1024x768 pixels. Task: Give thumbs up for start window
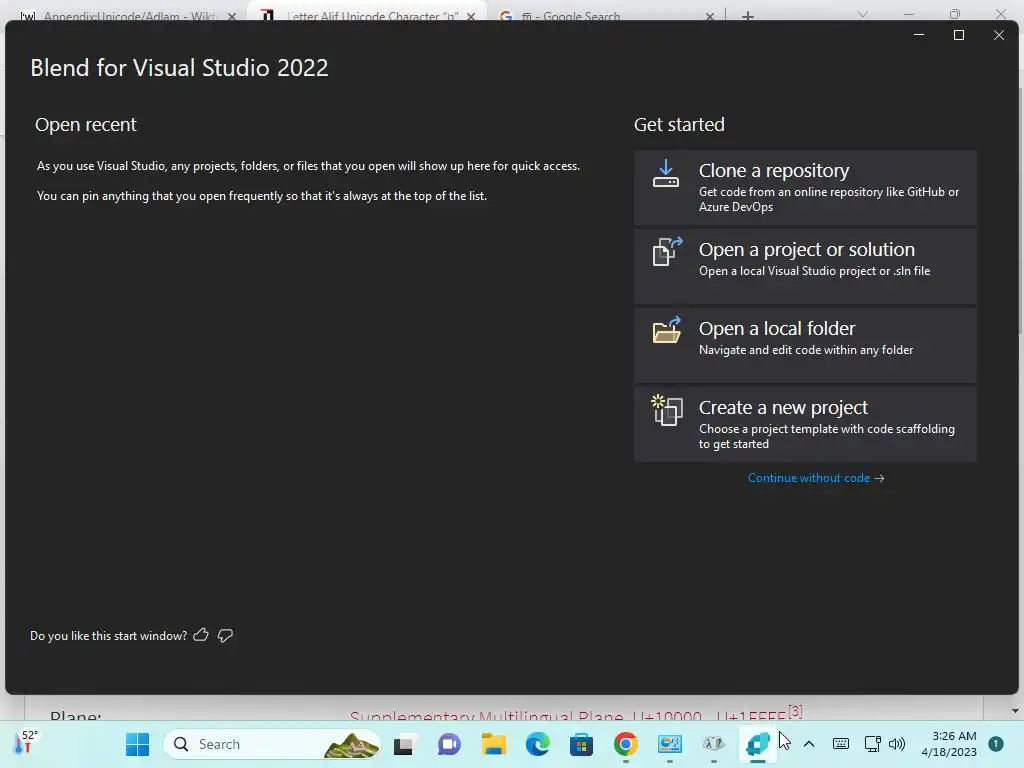click(x=201, y=635)
